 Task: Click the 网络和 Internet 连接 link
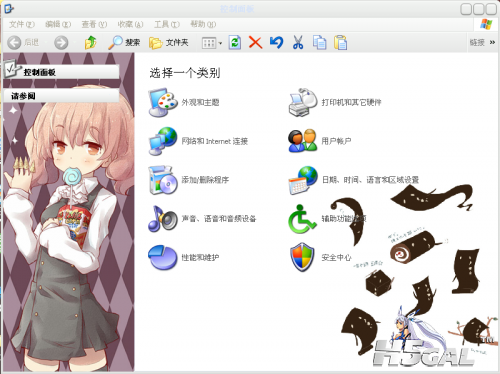tap(215, 141)
